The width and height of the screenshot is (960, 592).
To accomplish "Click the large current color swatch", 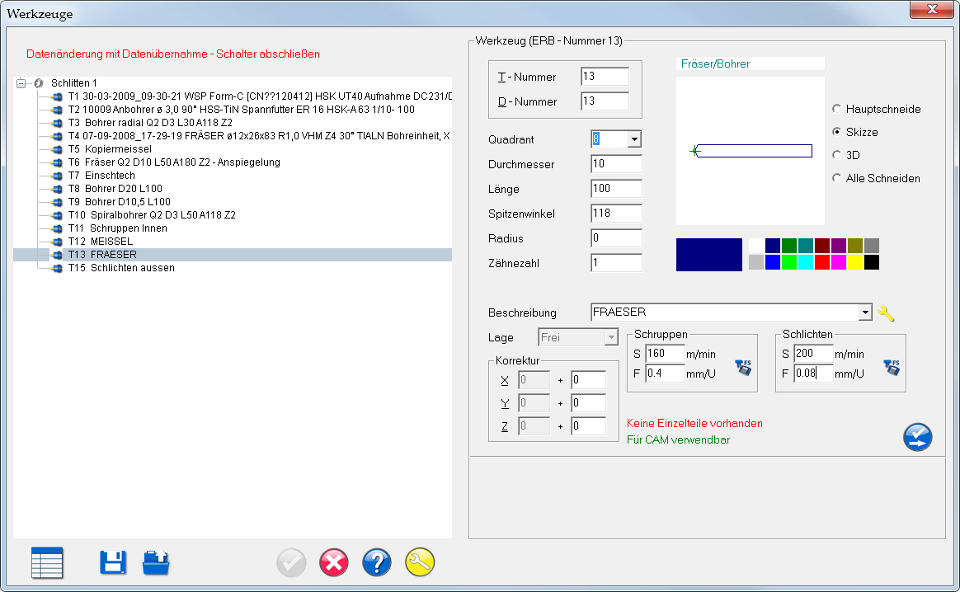I will tap(709, 254).
